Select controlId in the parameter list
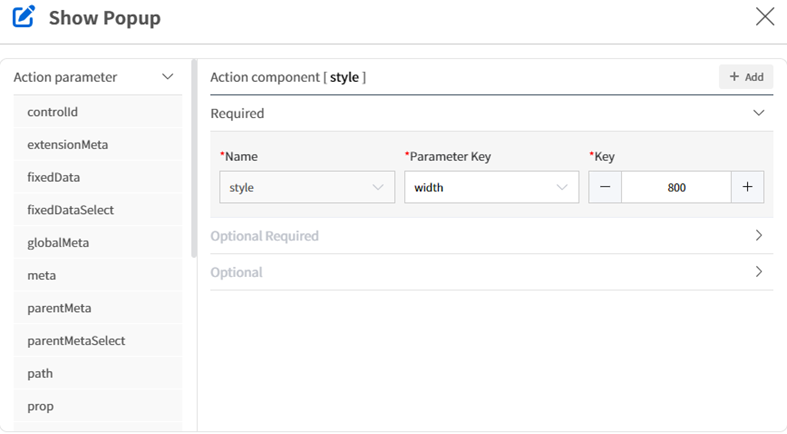The height and width of the screenshot is (434, 787). [98, 112]
